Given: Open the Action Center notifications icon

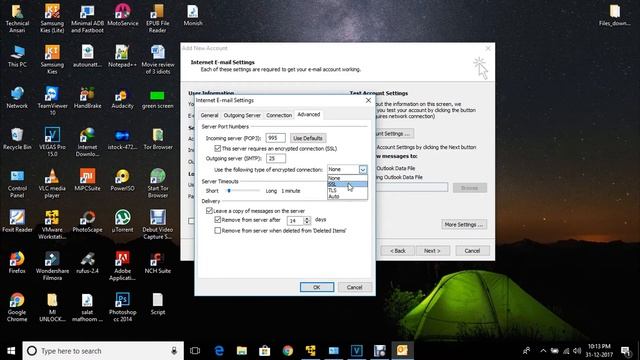Looking at the screenshot, I should [625, 351].
